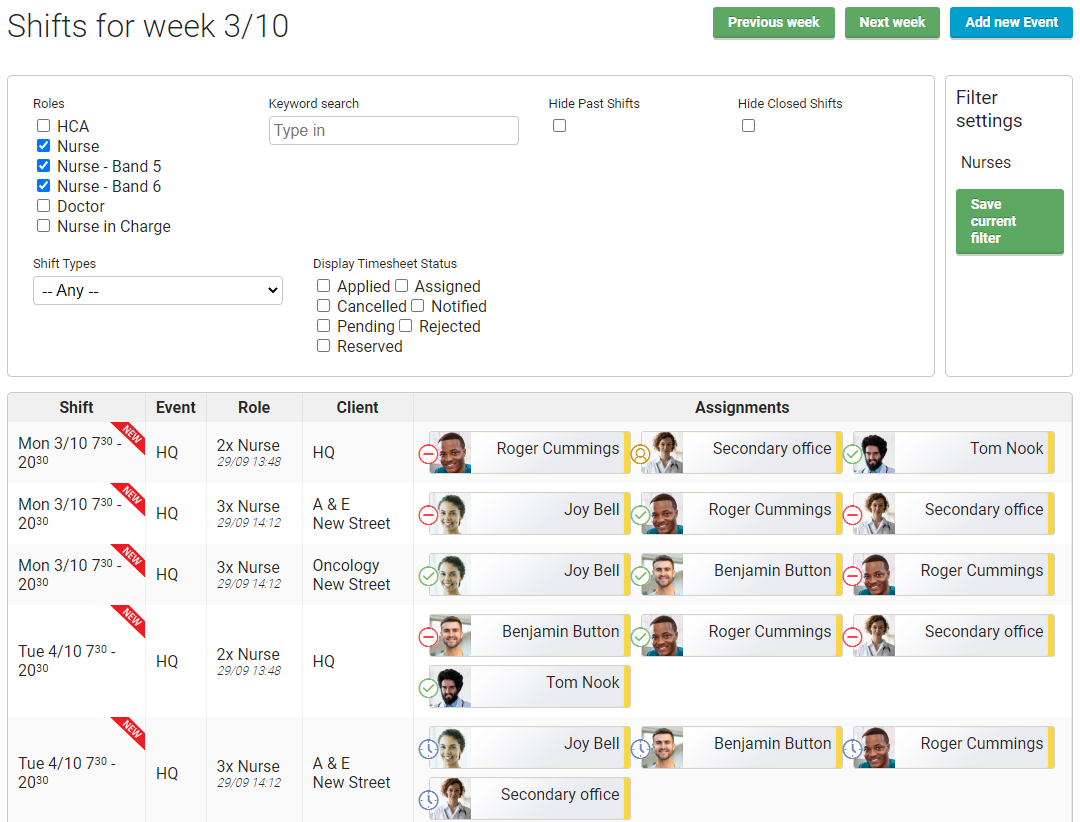This screenshot has height=822, width=1080.
Task: Click green check icon beside Tom Nook first row
Action: pyautogui.click(x=852, y=454)
